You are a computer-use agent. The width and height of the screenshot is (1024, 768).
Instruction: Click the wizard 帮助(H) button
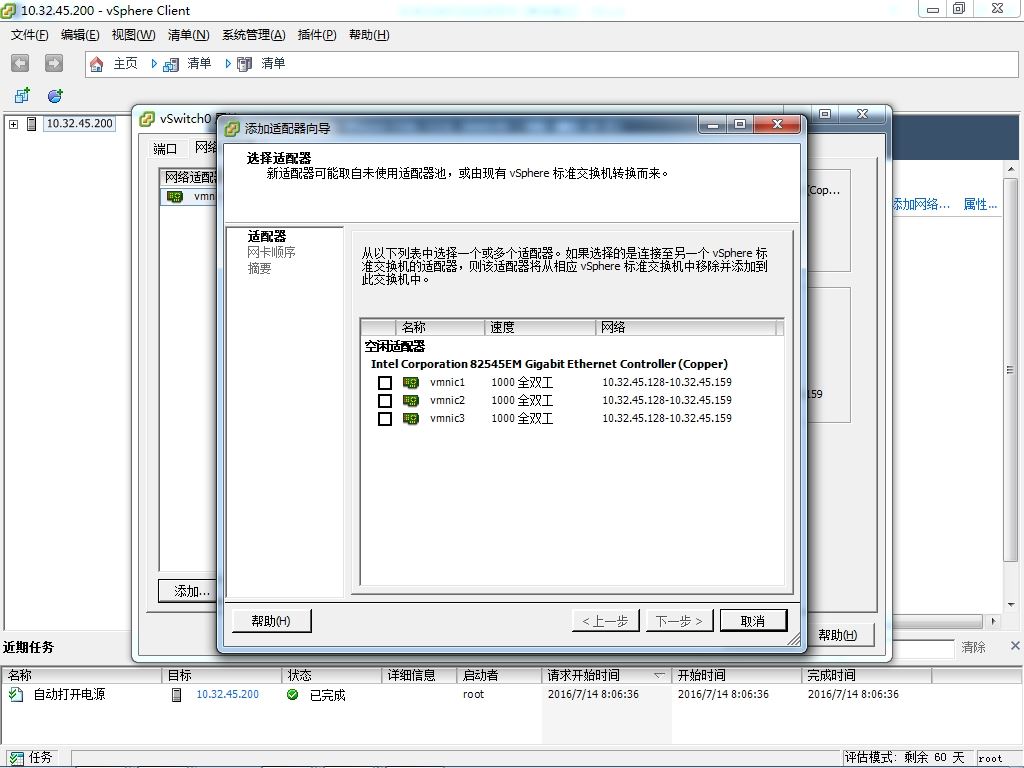(x=272, y=621)
